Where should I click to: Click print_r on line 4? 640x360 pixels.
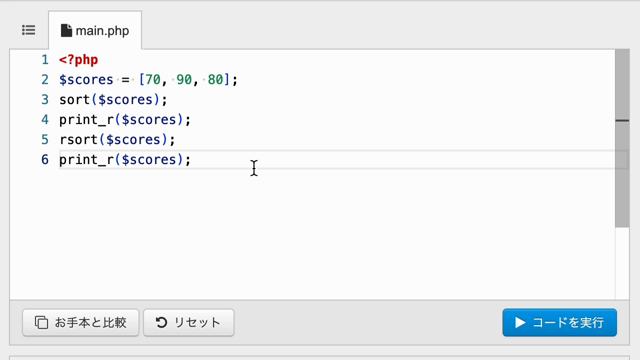pyautogui.click(x=87, y=120)
